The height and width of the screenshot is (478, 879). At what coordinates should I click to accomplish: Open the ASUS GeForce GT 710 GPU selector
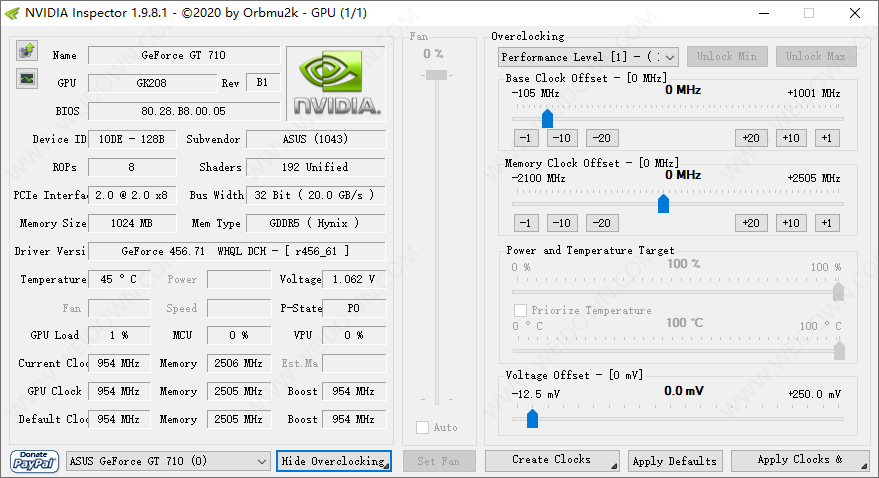pos(167,461)
